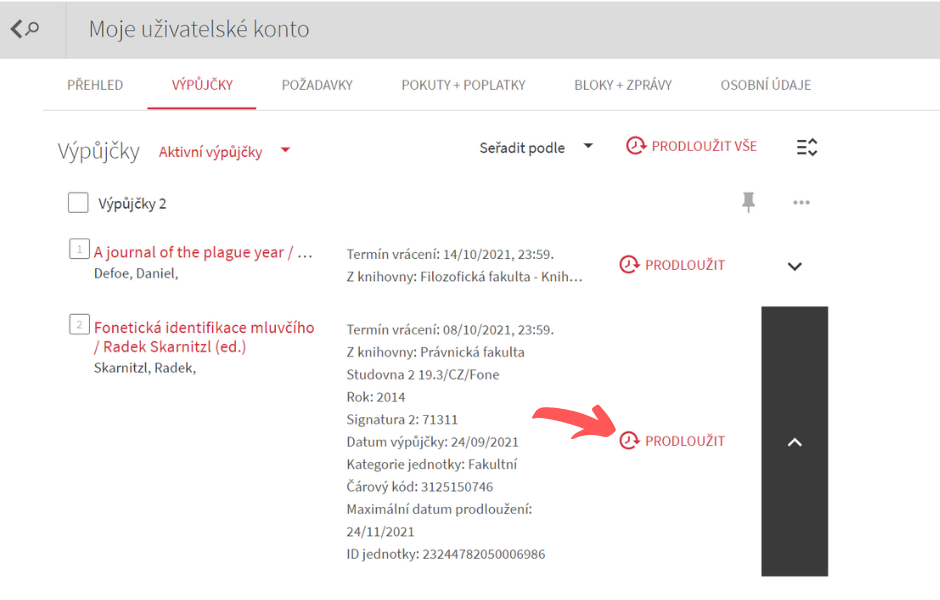
Task: Select the Pokuty + Poplatky tab
Action: point(463,85)
